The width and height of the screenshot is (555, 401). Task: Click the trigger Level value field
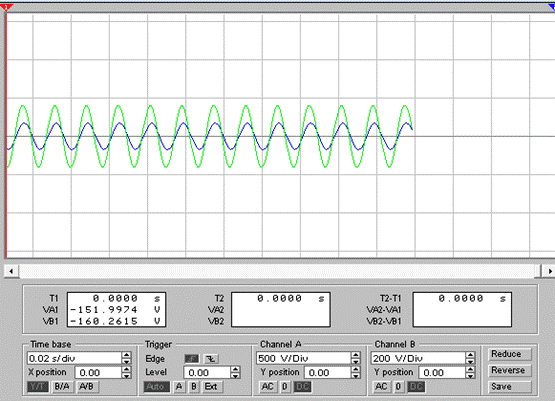pos(207,373)
